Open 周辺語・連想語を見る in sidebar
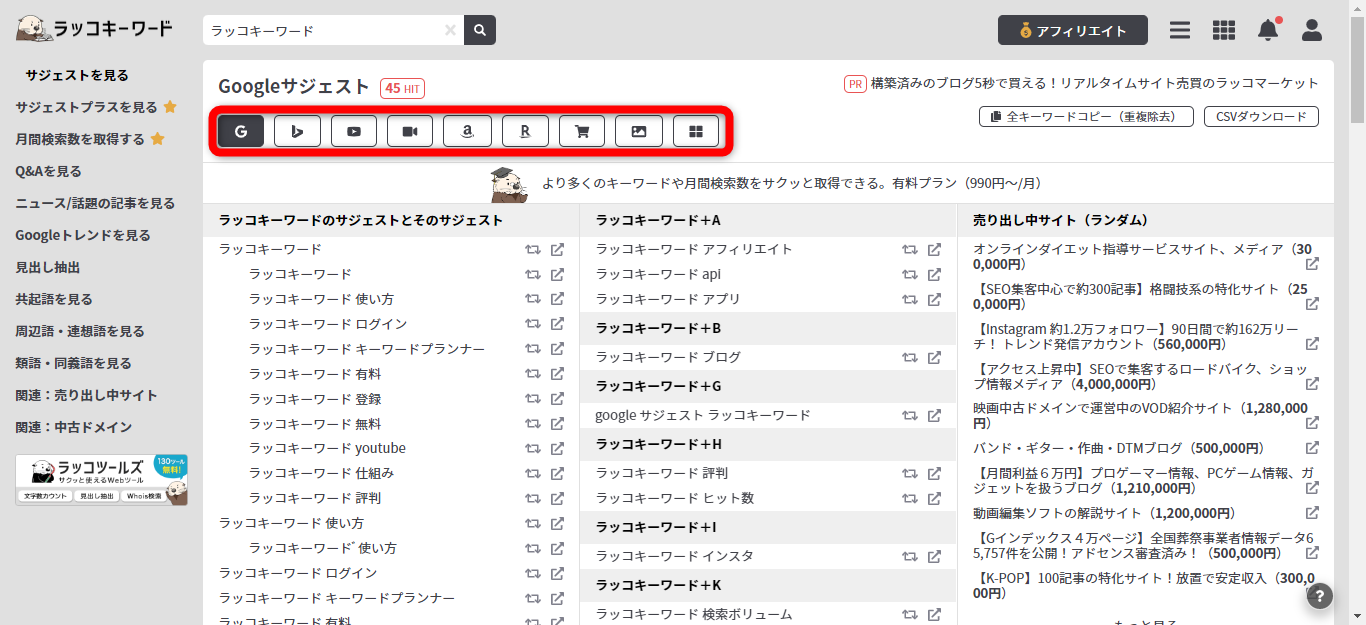This screenshot has width=1366, height=625. 80,331
